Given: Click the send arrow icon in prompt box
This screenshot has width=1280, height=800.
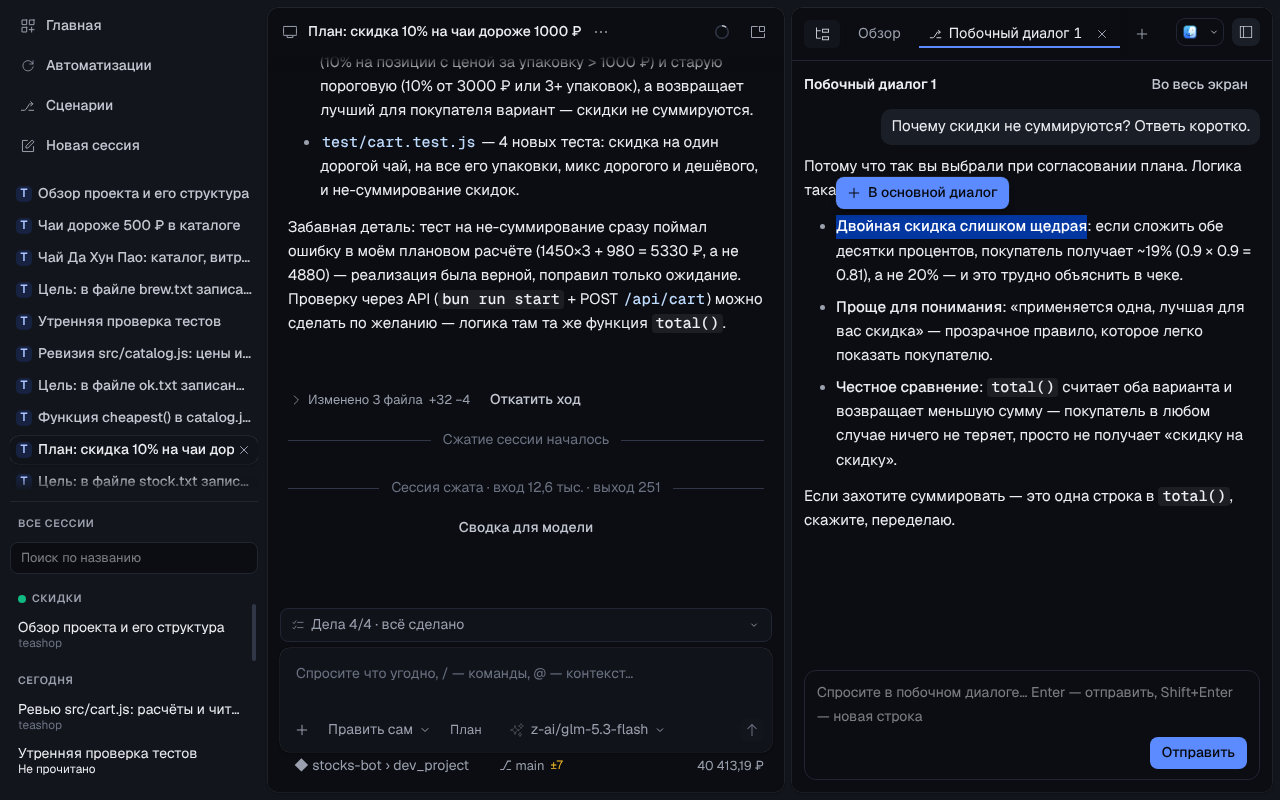Looking at the screenshot, I should pyautogui.click(x=752, y=730).
